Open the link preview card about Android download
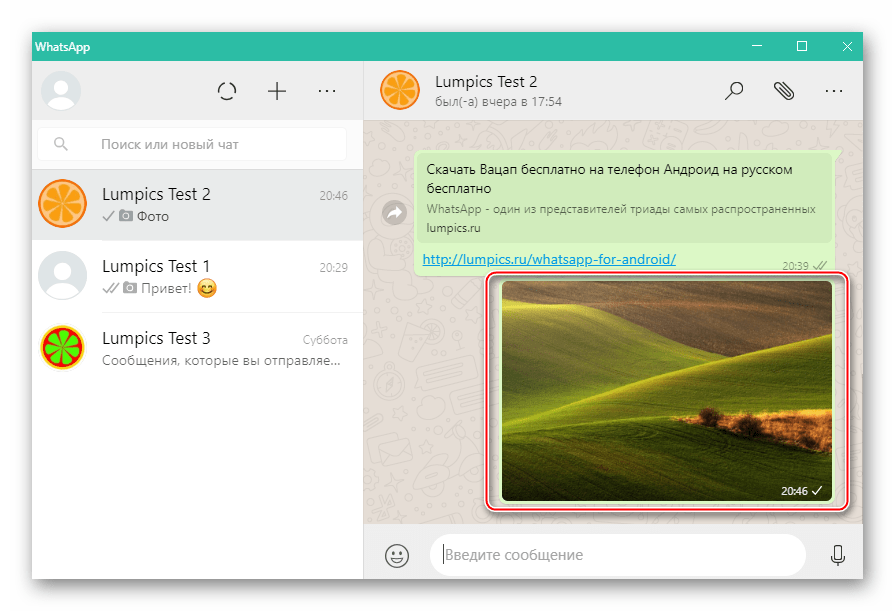Screen dimensions: 895x611 point(624,198)
